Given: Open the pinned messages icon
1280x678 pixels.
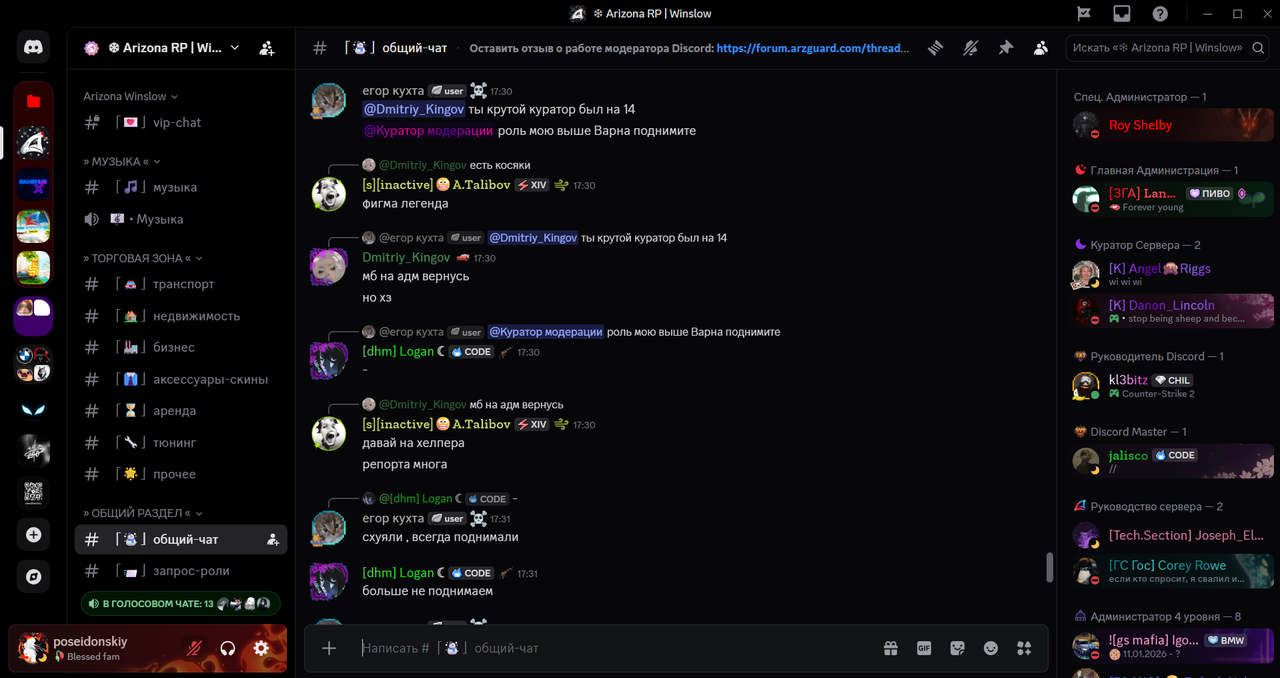Looking at the screenshot, I should coord(1006,47).
